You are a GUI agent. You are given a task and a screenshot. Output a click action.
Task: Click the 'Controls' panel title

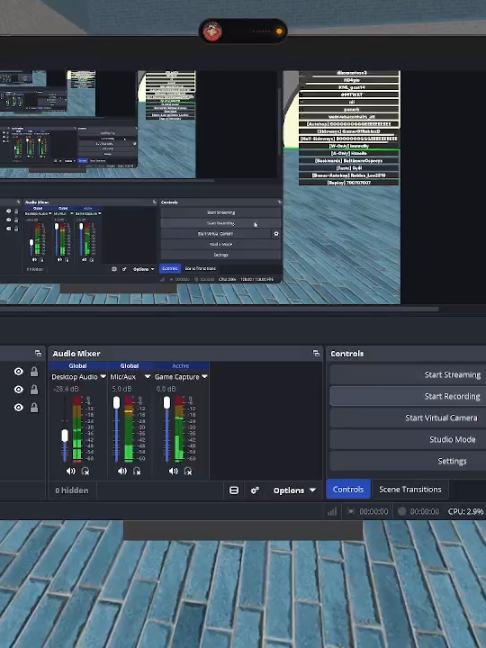pos(347,353)
